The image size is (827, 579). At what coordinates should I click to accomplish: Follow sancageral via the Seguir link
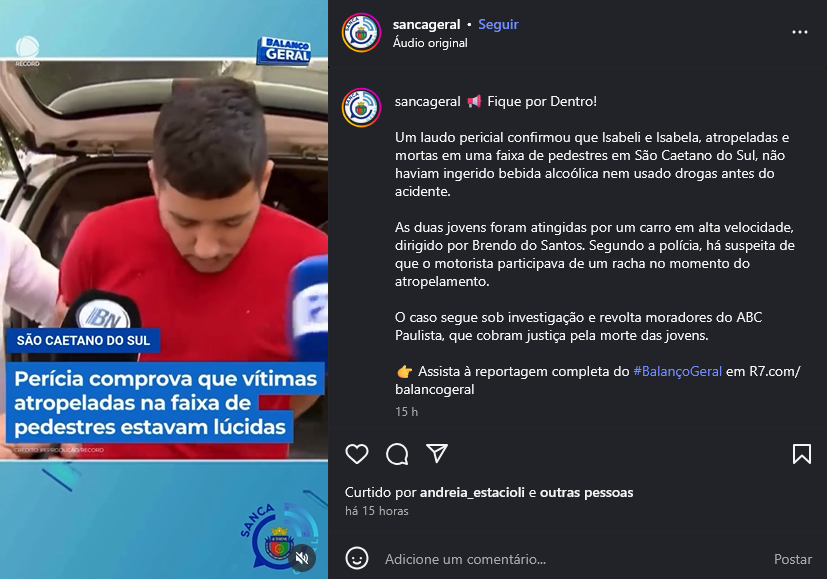(x=498, y=25)
